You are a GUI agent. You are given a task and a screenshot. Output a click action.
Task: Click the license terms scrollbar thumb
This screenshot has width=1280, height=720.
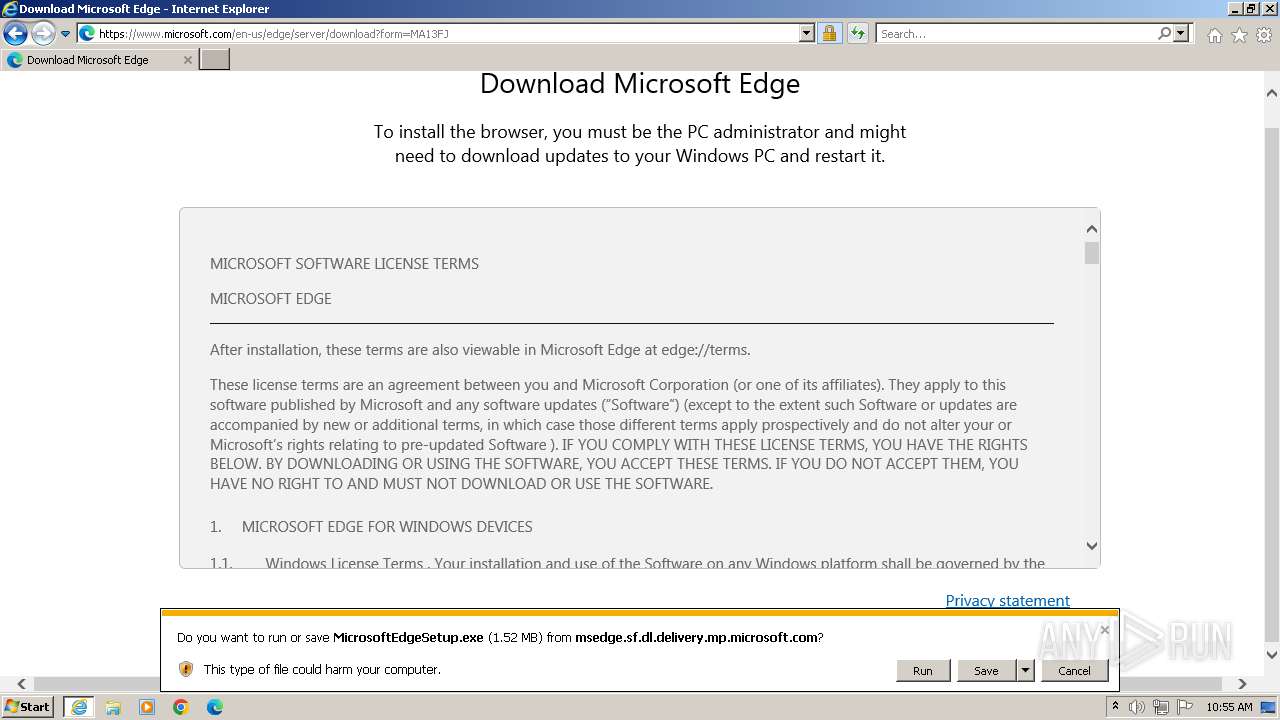click(1091, 253)
